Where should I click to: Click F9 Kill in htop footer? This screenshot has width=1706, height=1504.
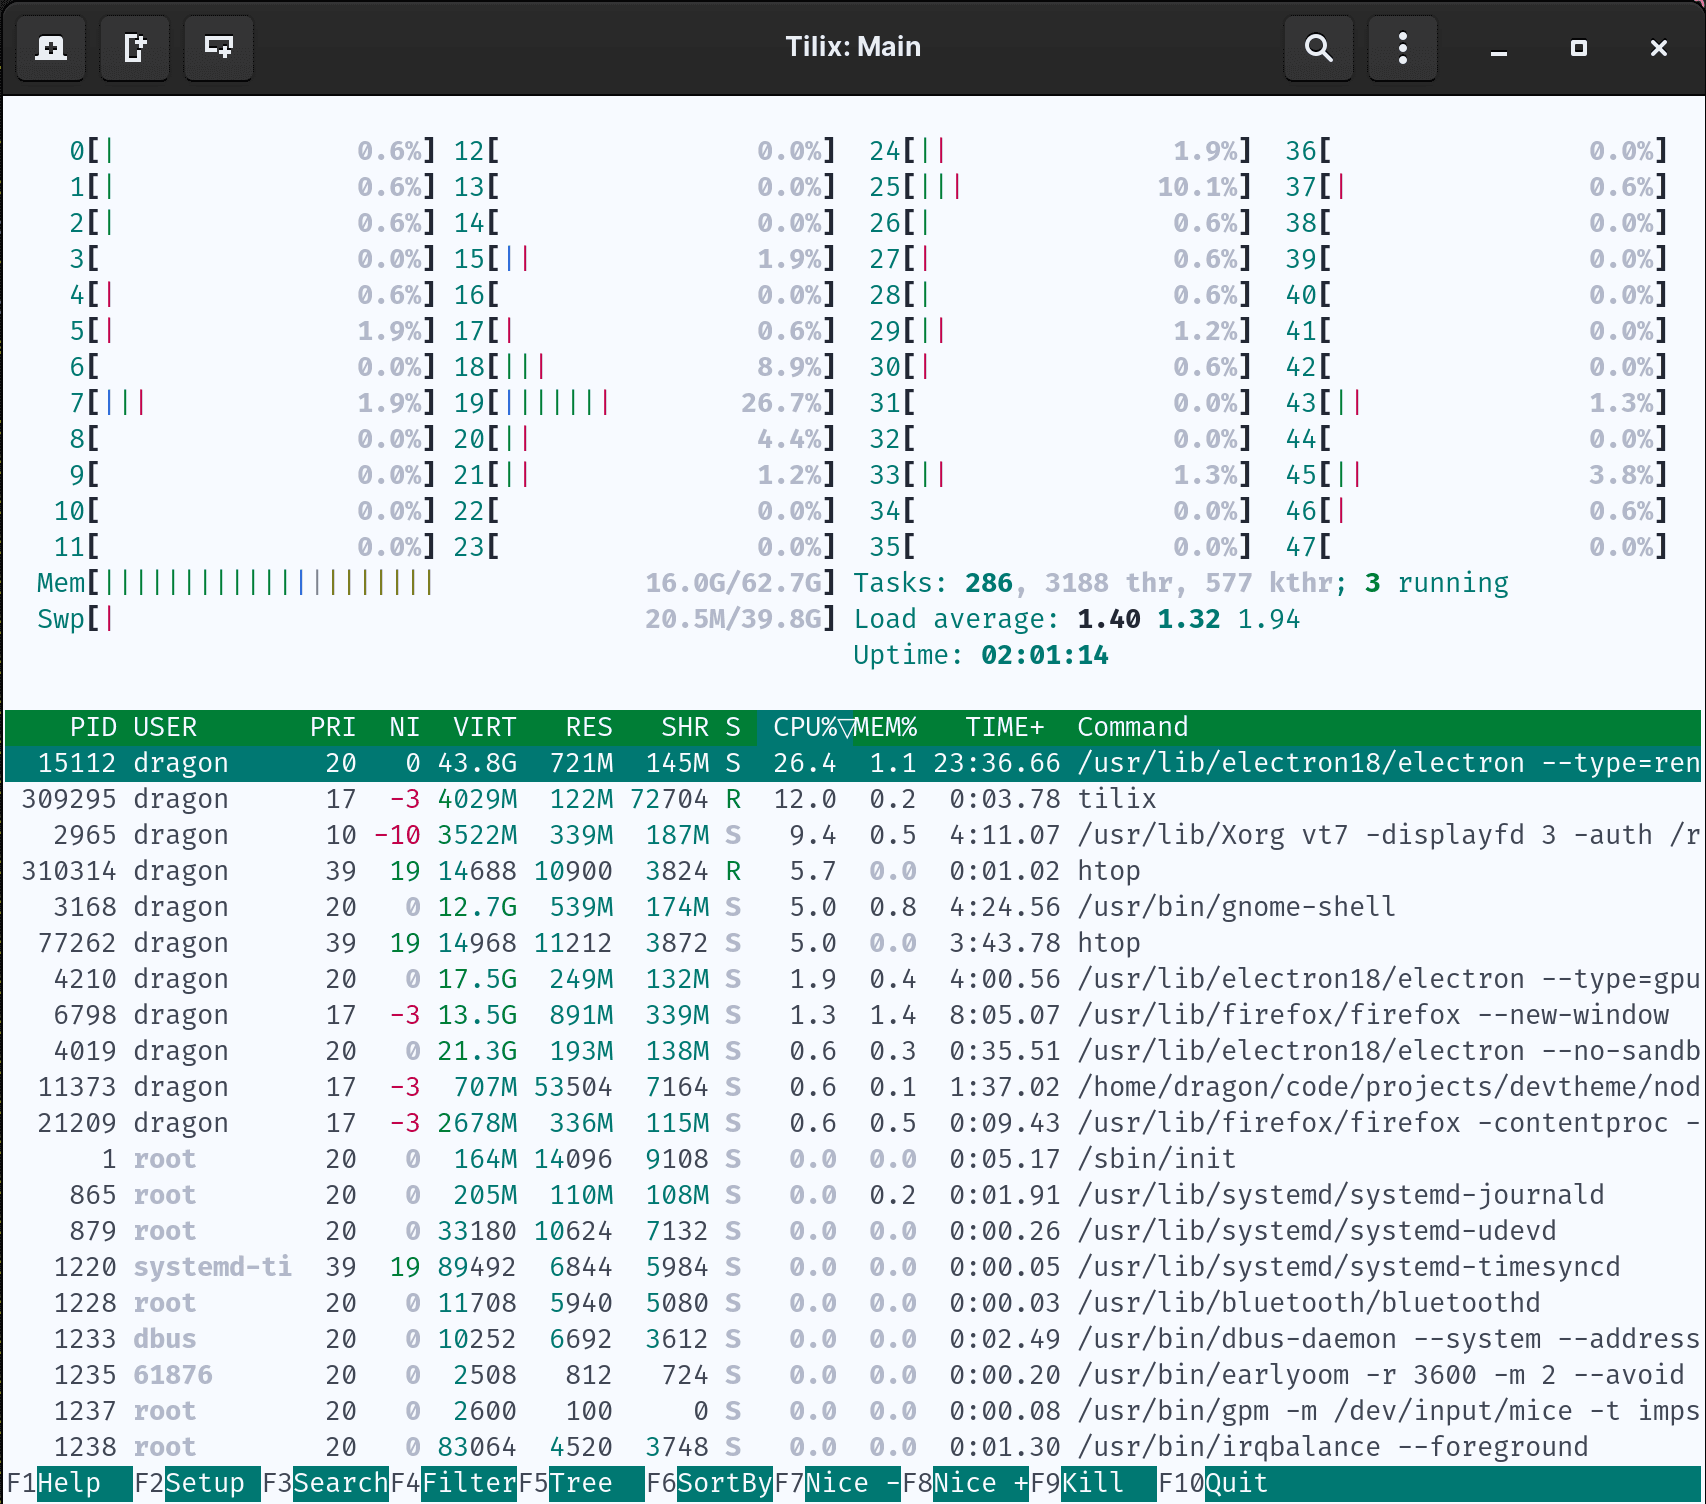1092,1483
